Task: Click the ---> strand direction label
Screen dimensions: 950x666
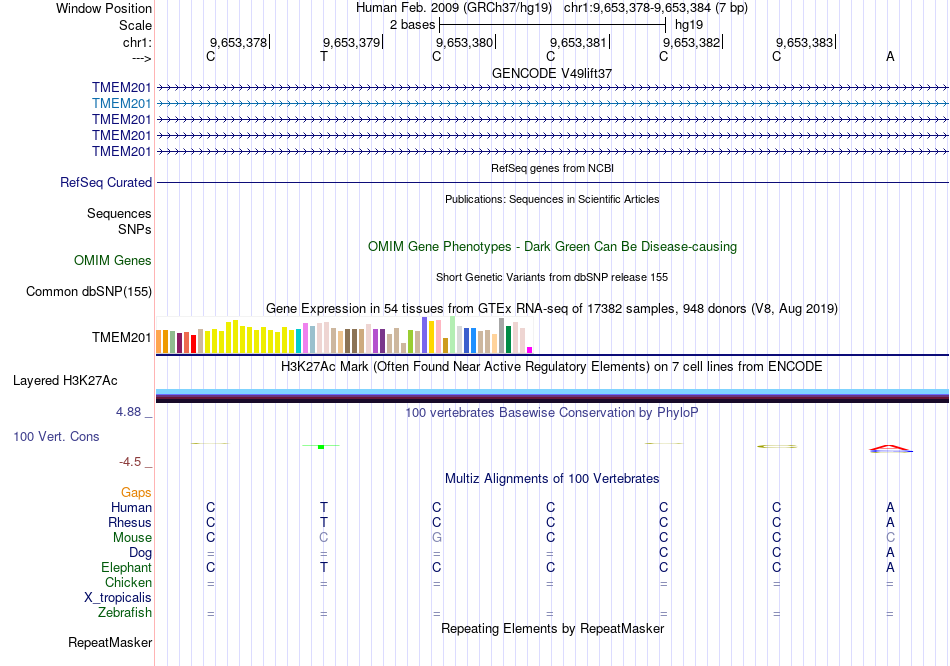Action: point(141,58)
